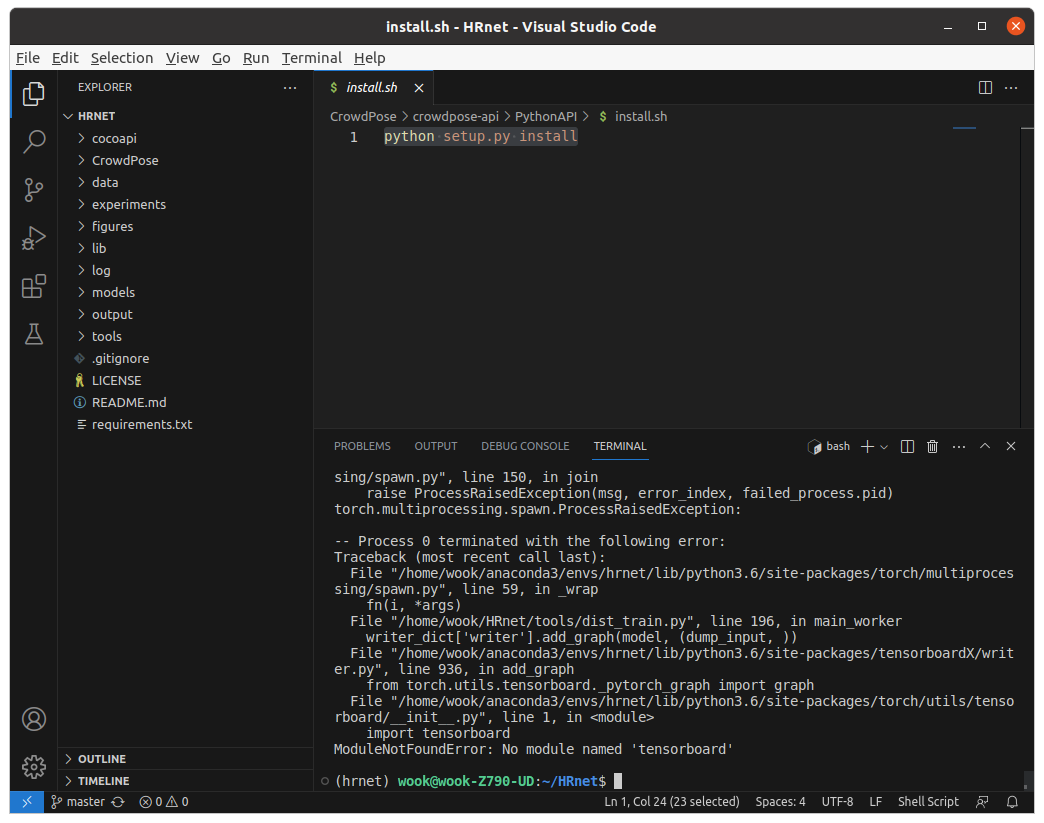Close the install.sh editor tab
Viewport: 1044px width, 823px height.
(419, 88)
